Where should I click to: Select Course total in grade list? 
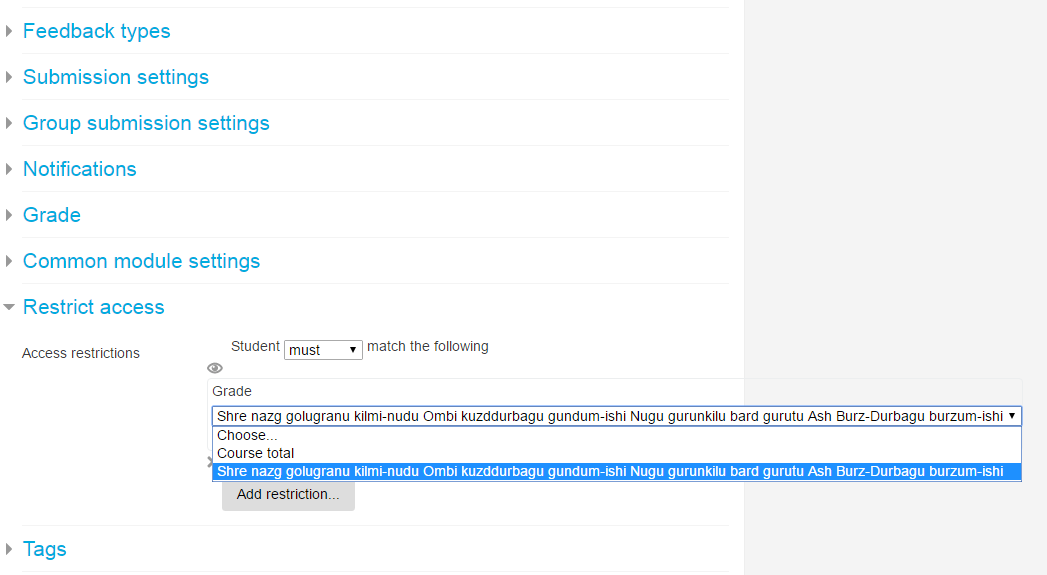click(x=617, y=453)
